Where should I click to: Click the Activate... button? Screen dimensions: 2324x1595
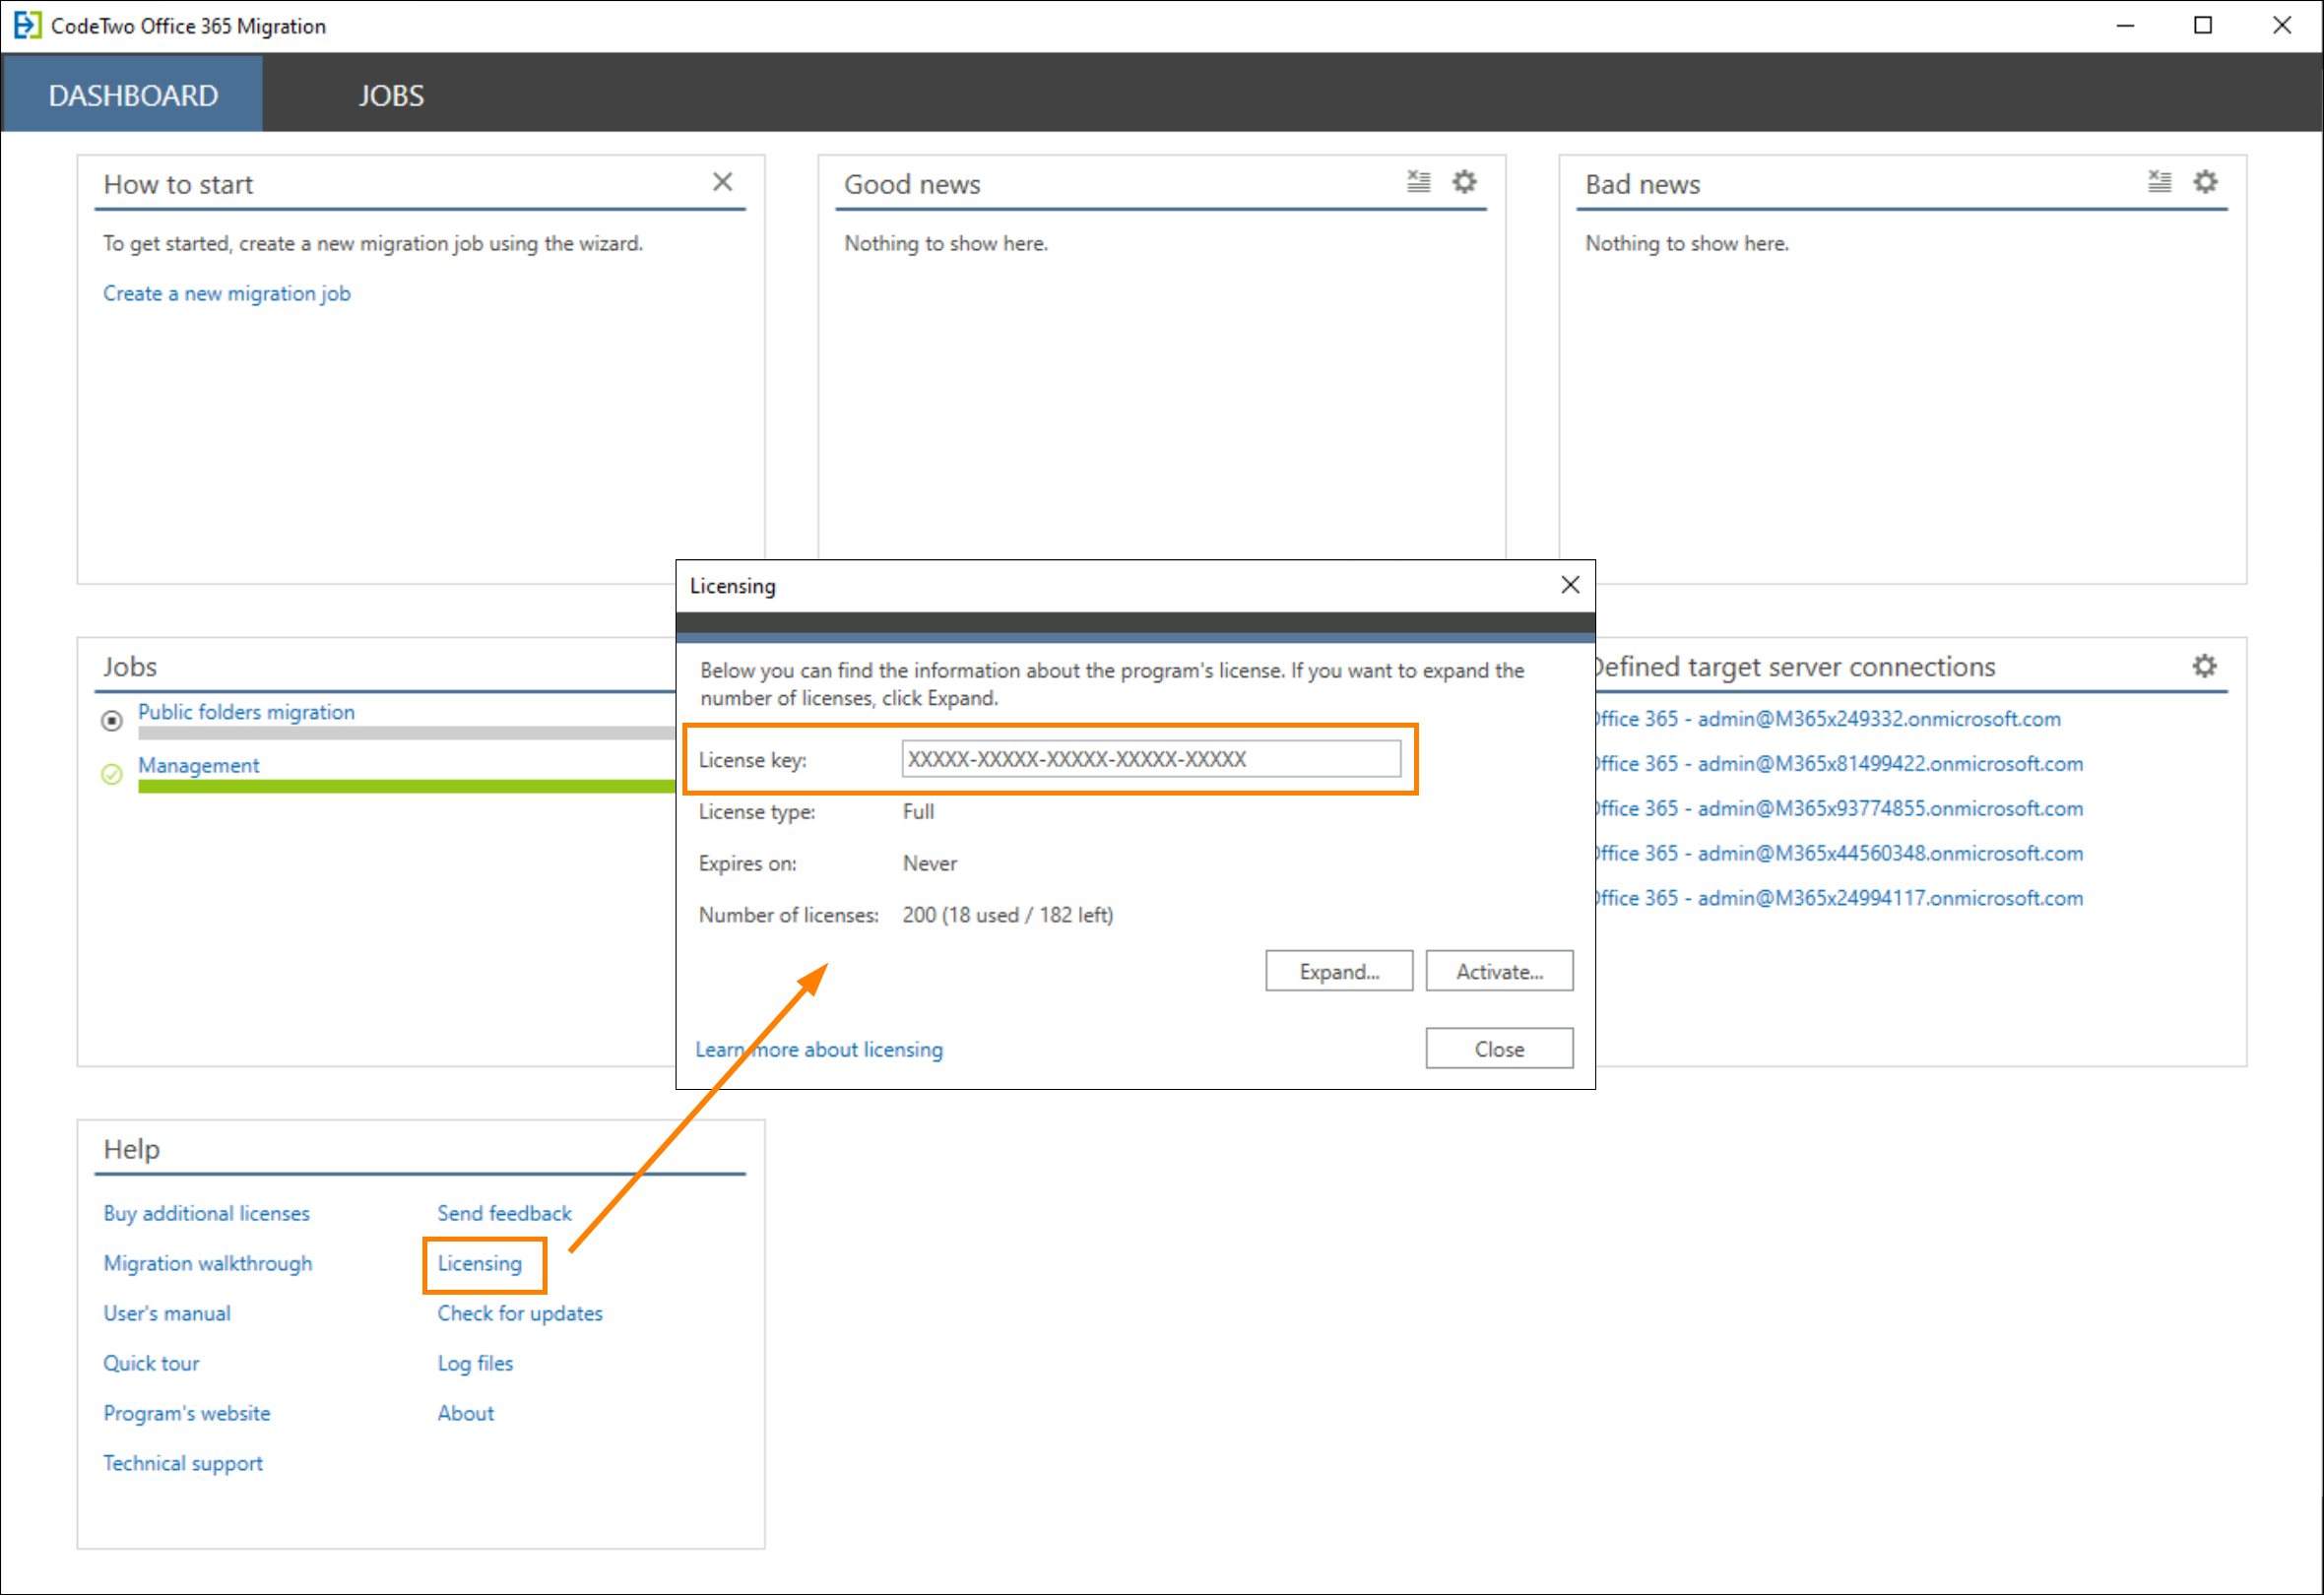coord(1499,971)
